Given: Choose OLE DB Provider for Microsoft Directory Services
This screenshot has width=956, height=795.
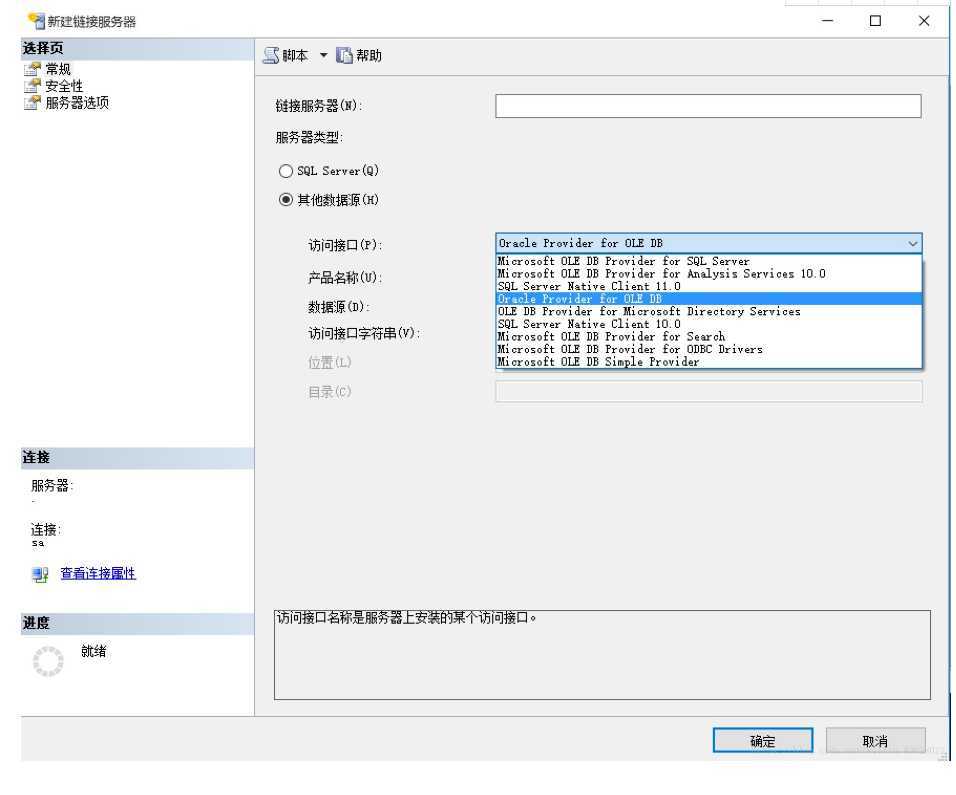Looking at the screenshot, I should 708,312.
